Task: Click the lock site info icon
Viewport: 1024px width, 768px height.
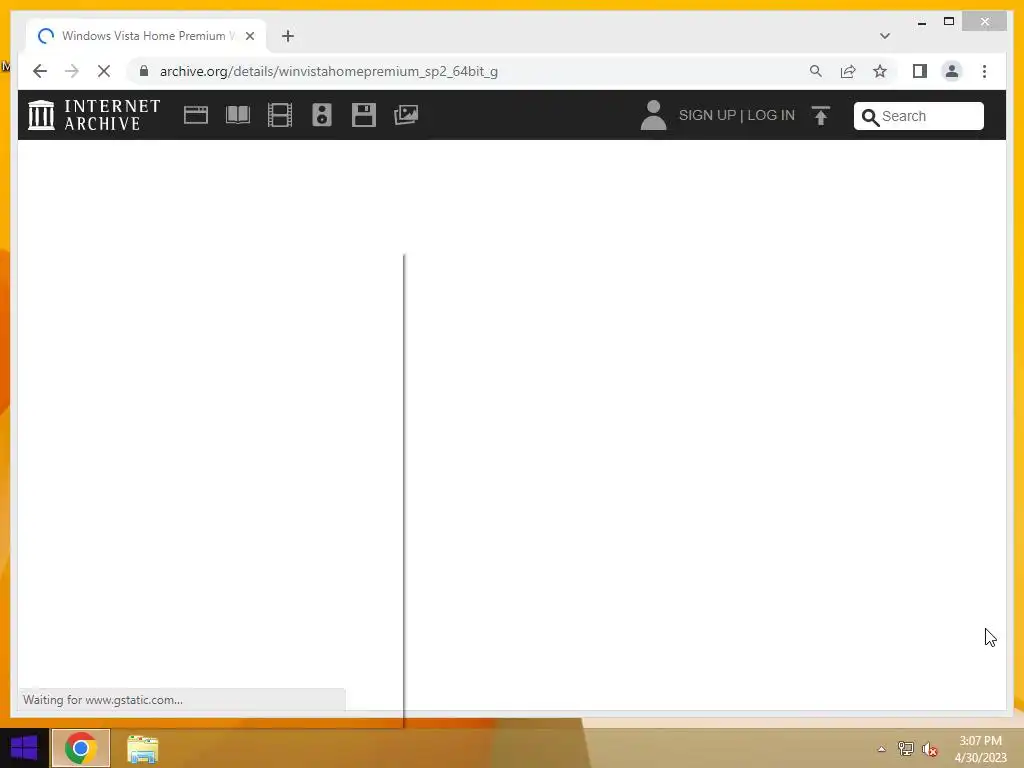Action: (x=144, y=71)
